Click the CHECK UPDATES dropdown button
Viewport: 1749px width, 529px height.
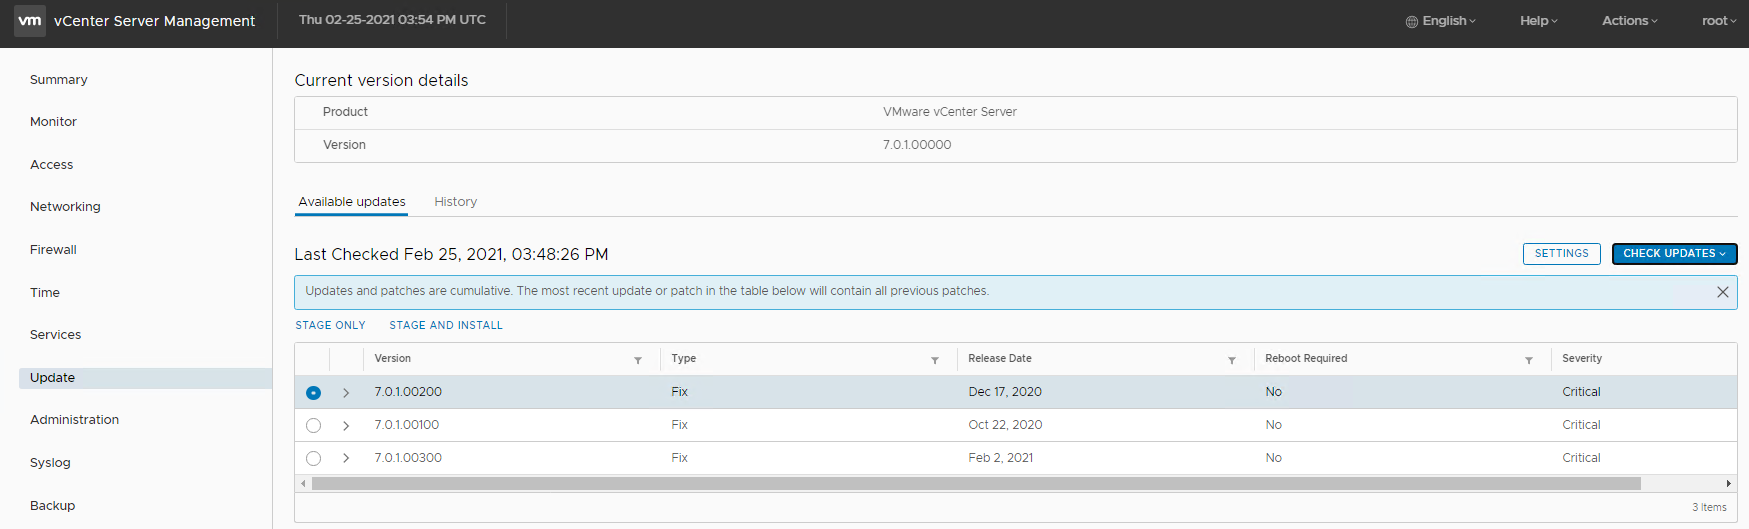(1674, 254)
